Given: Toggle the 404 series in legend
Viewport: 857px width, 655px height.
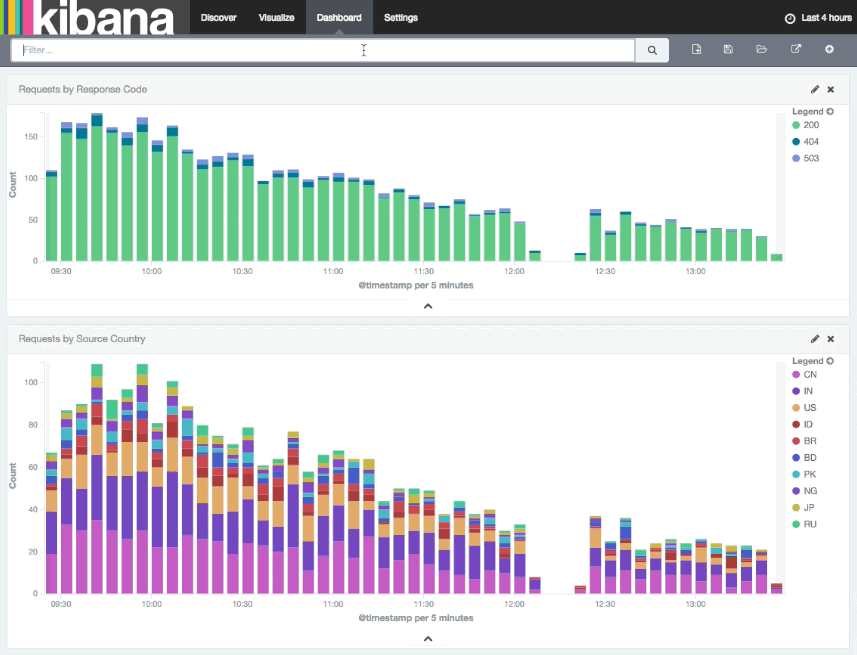Looking at the screenshot, I should click(811, 142).
